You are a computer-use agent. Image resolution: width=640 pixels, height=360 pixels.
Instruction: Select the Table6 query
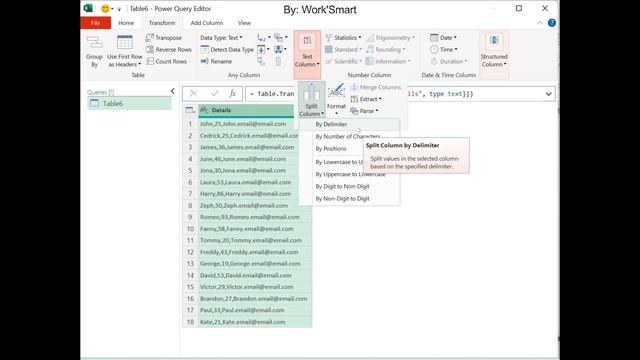pos(129,103)
